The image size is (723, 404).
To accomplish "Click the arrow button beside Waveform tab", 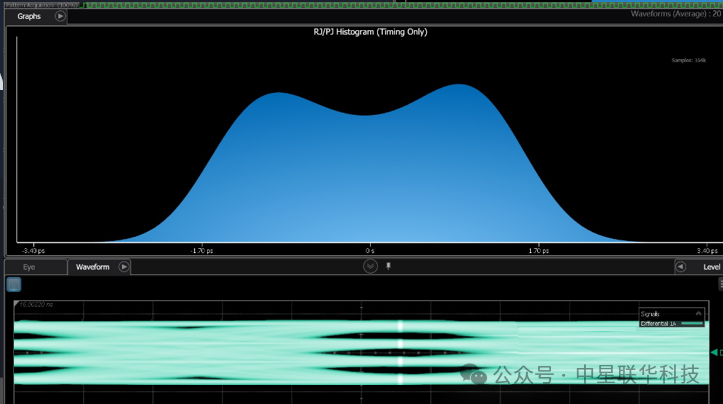I will point(124,267).
